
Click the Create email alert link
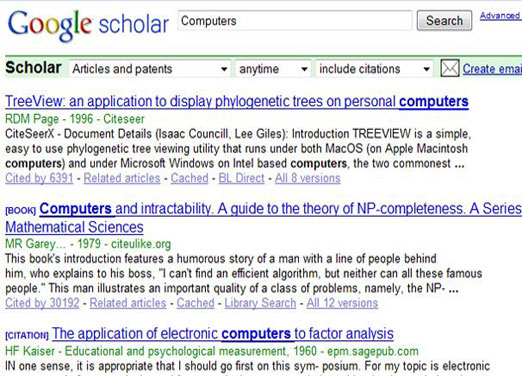click(492, 69)
